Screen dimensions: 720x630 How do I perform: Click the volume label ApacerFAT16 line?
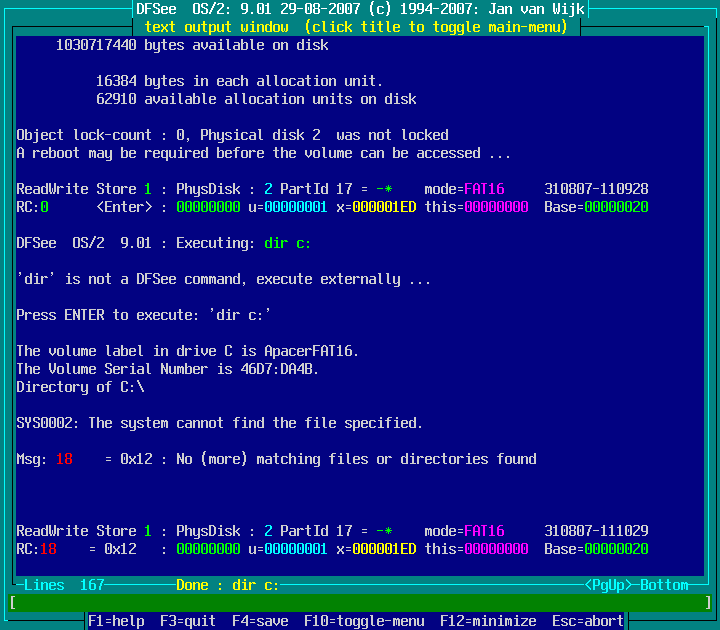point(188,351)
